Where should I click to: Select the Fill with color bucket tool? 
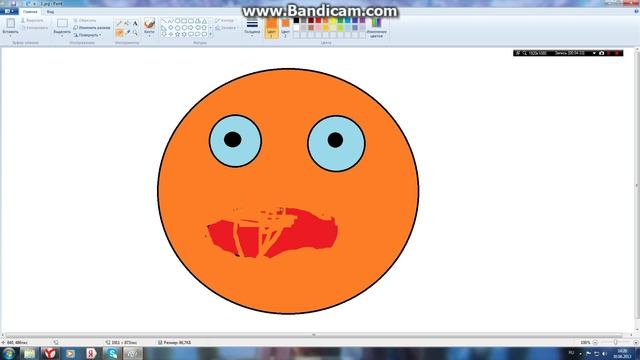click(127, 23)
